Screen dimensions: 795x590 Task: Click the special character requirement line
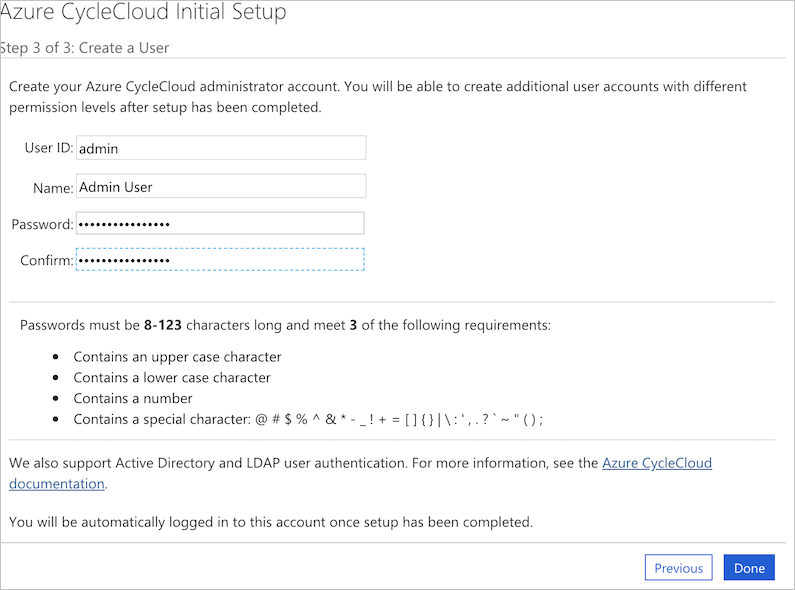(x=308, y=420)
